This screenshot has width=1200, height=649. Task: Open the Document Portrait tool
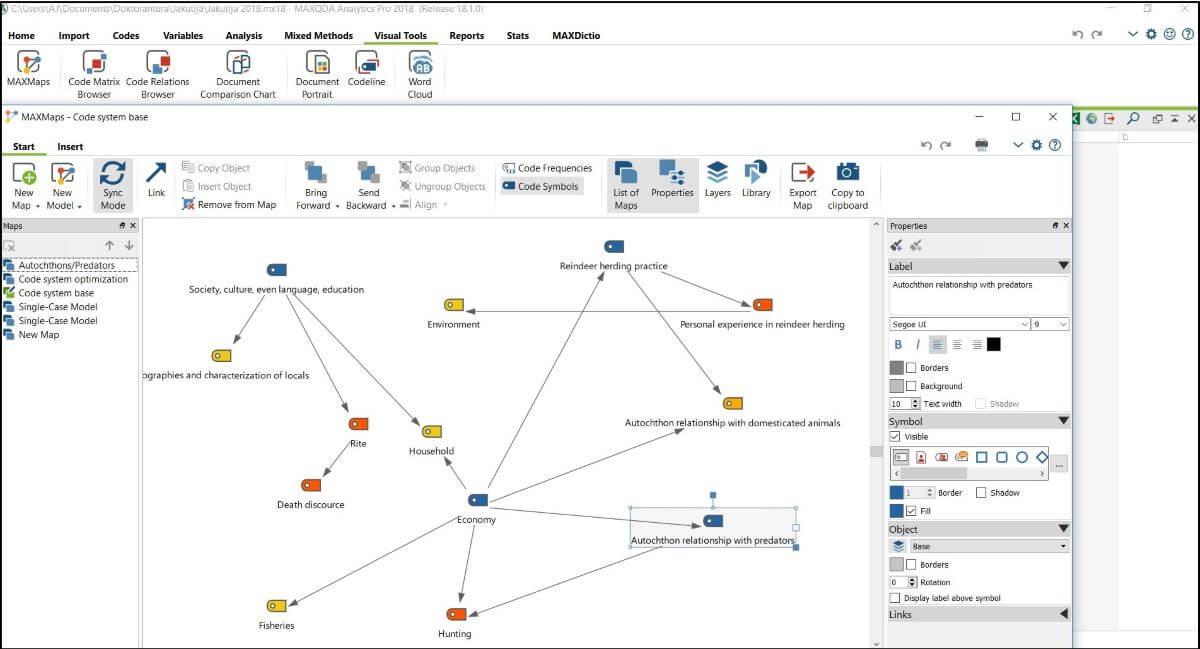[x=317, y=64]
